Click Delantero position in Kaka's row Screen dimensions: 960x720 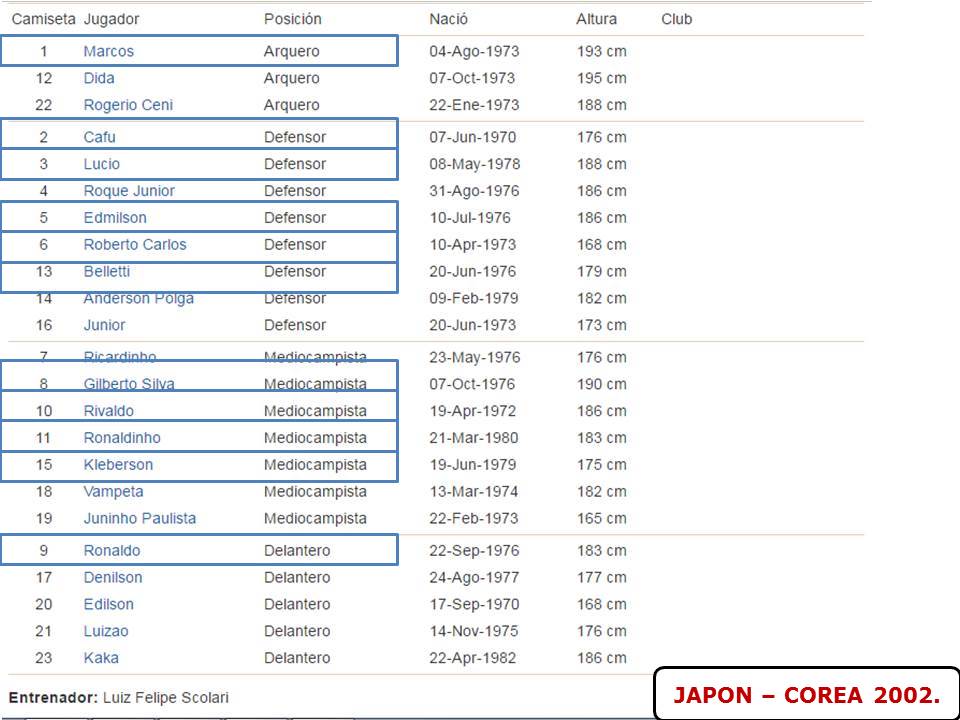(297, 658)
